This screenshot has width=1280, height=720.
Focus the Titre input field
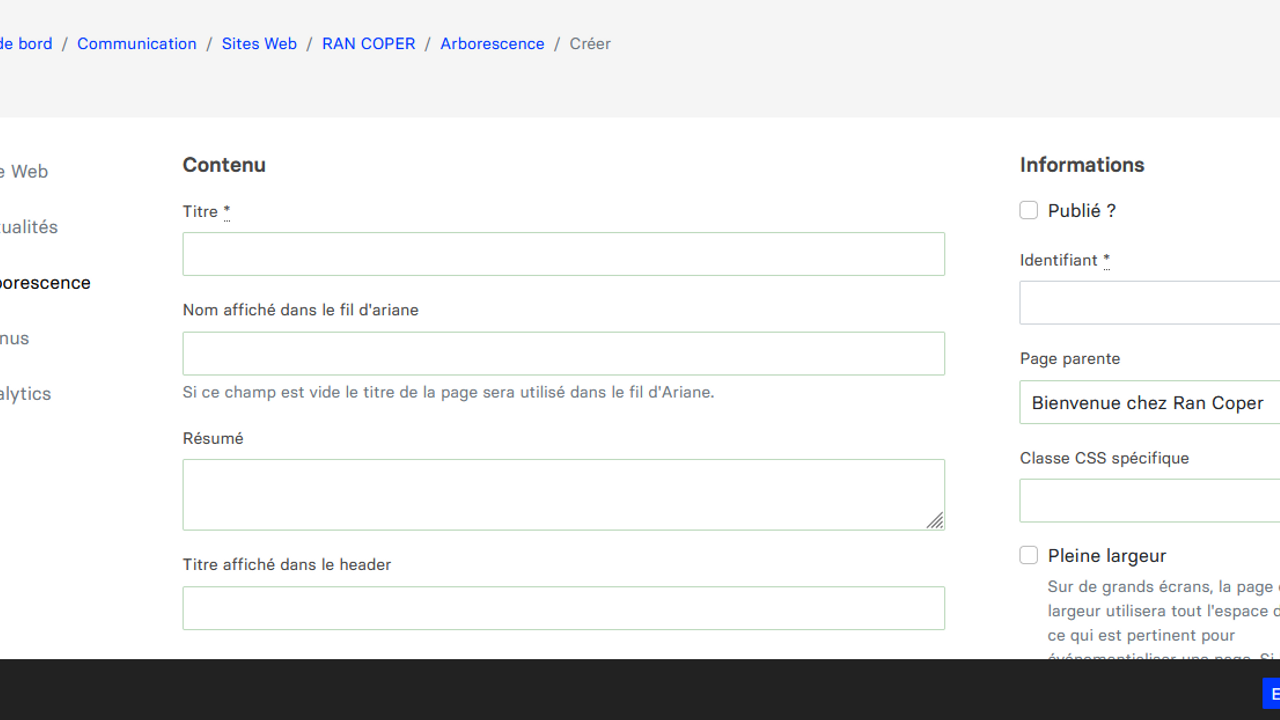[563, 255]
